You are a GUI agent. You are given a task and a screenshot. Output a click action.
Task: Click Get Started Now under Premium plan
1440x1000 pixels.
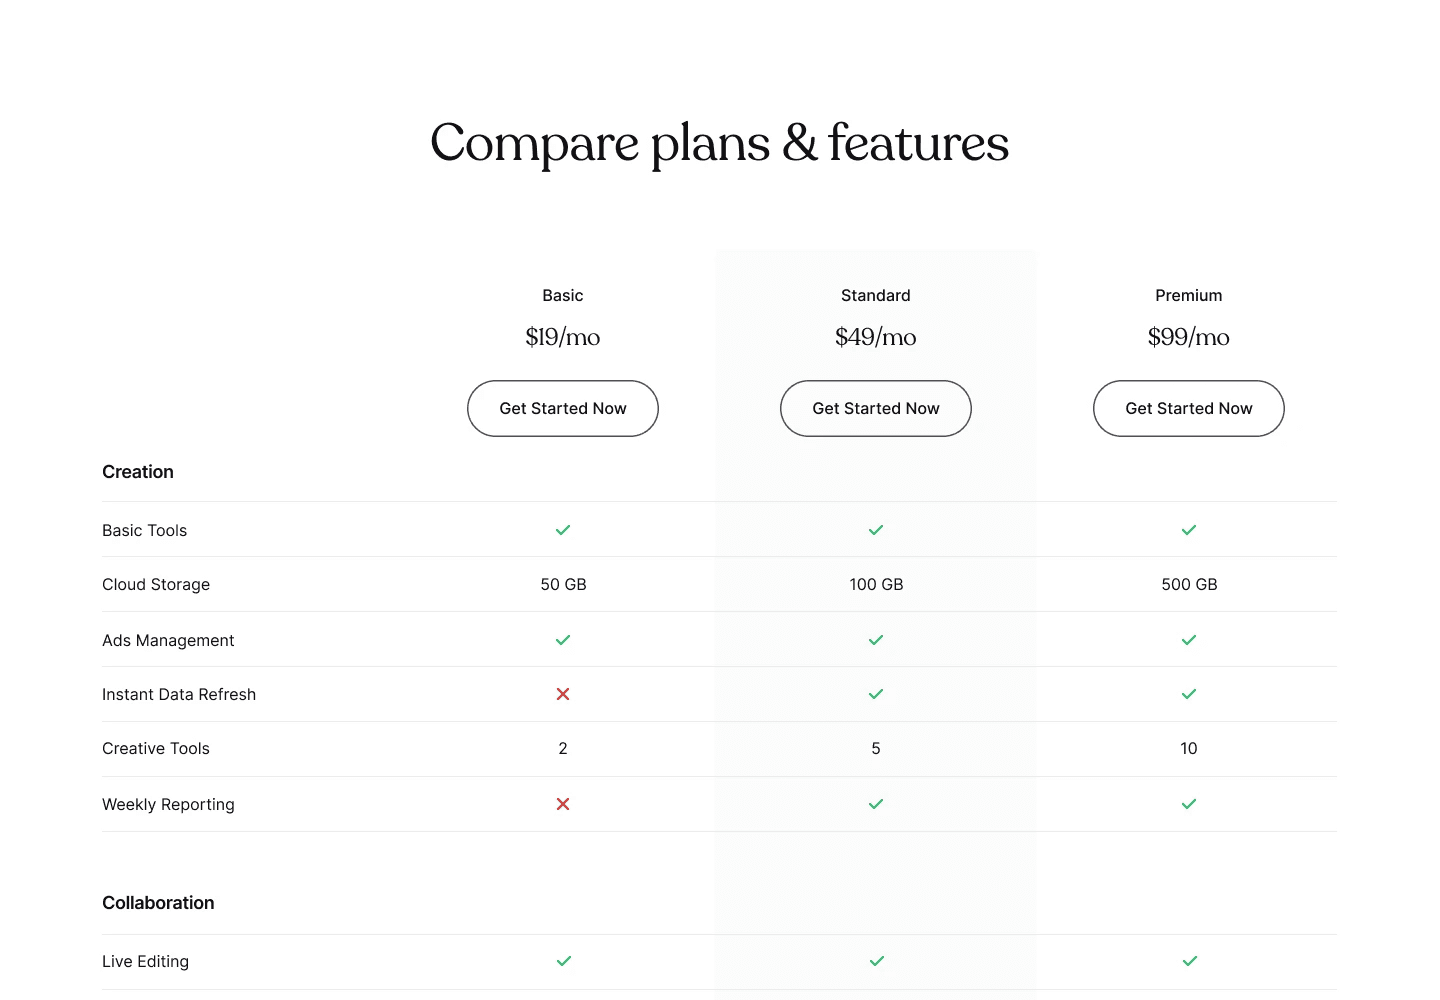1189,408
